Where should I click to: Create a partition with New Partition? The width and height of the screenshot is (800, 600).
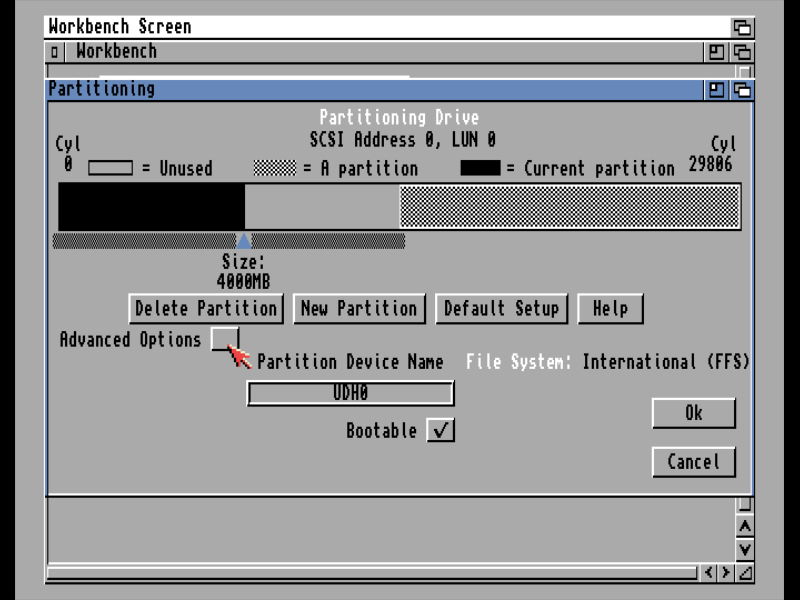pos(359,309)
